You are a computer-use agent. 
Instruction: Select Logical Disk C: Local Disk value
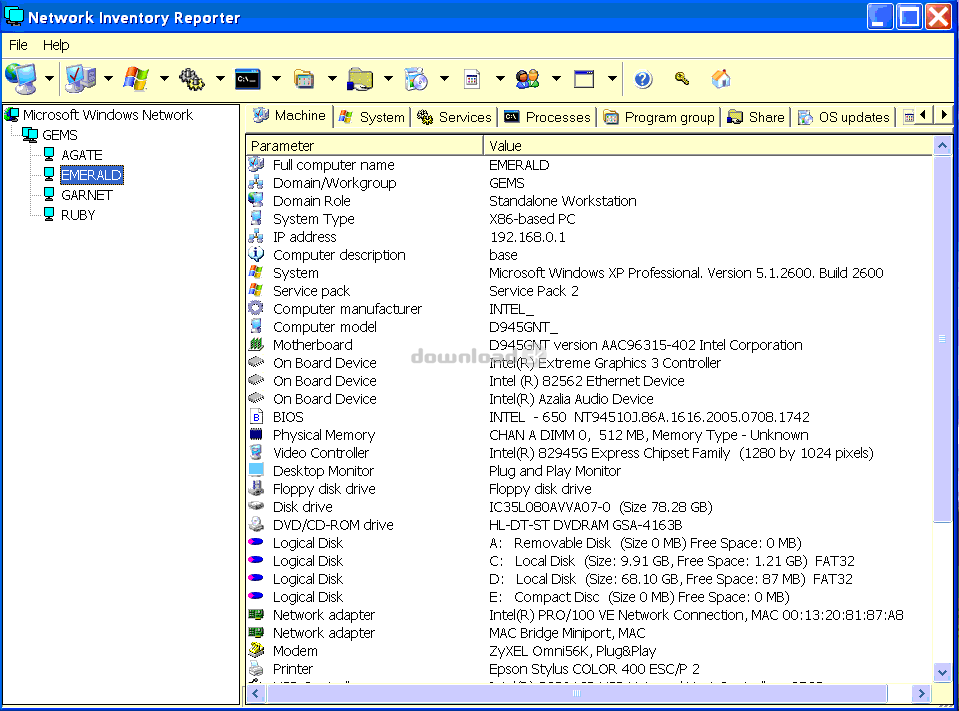(x=672, y=561)
